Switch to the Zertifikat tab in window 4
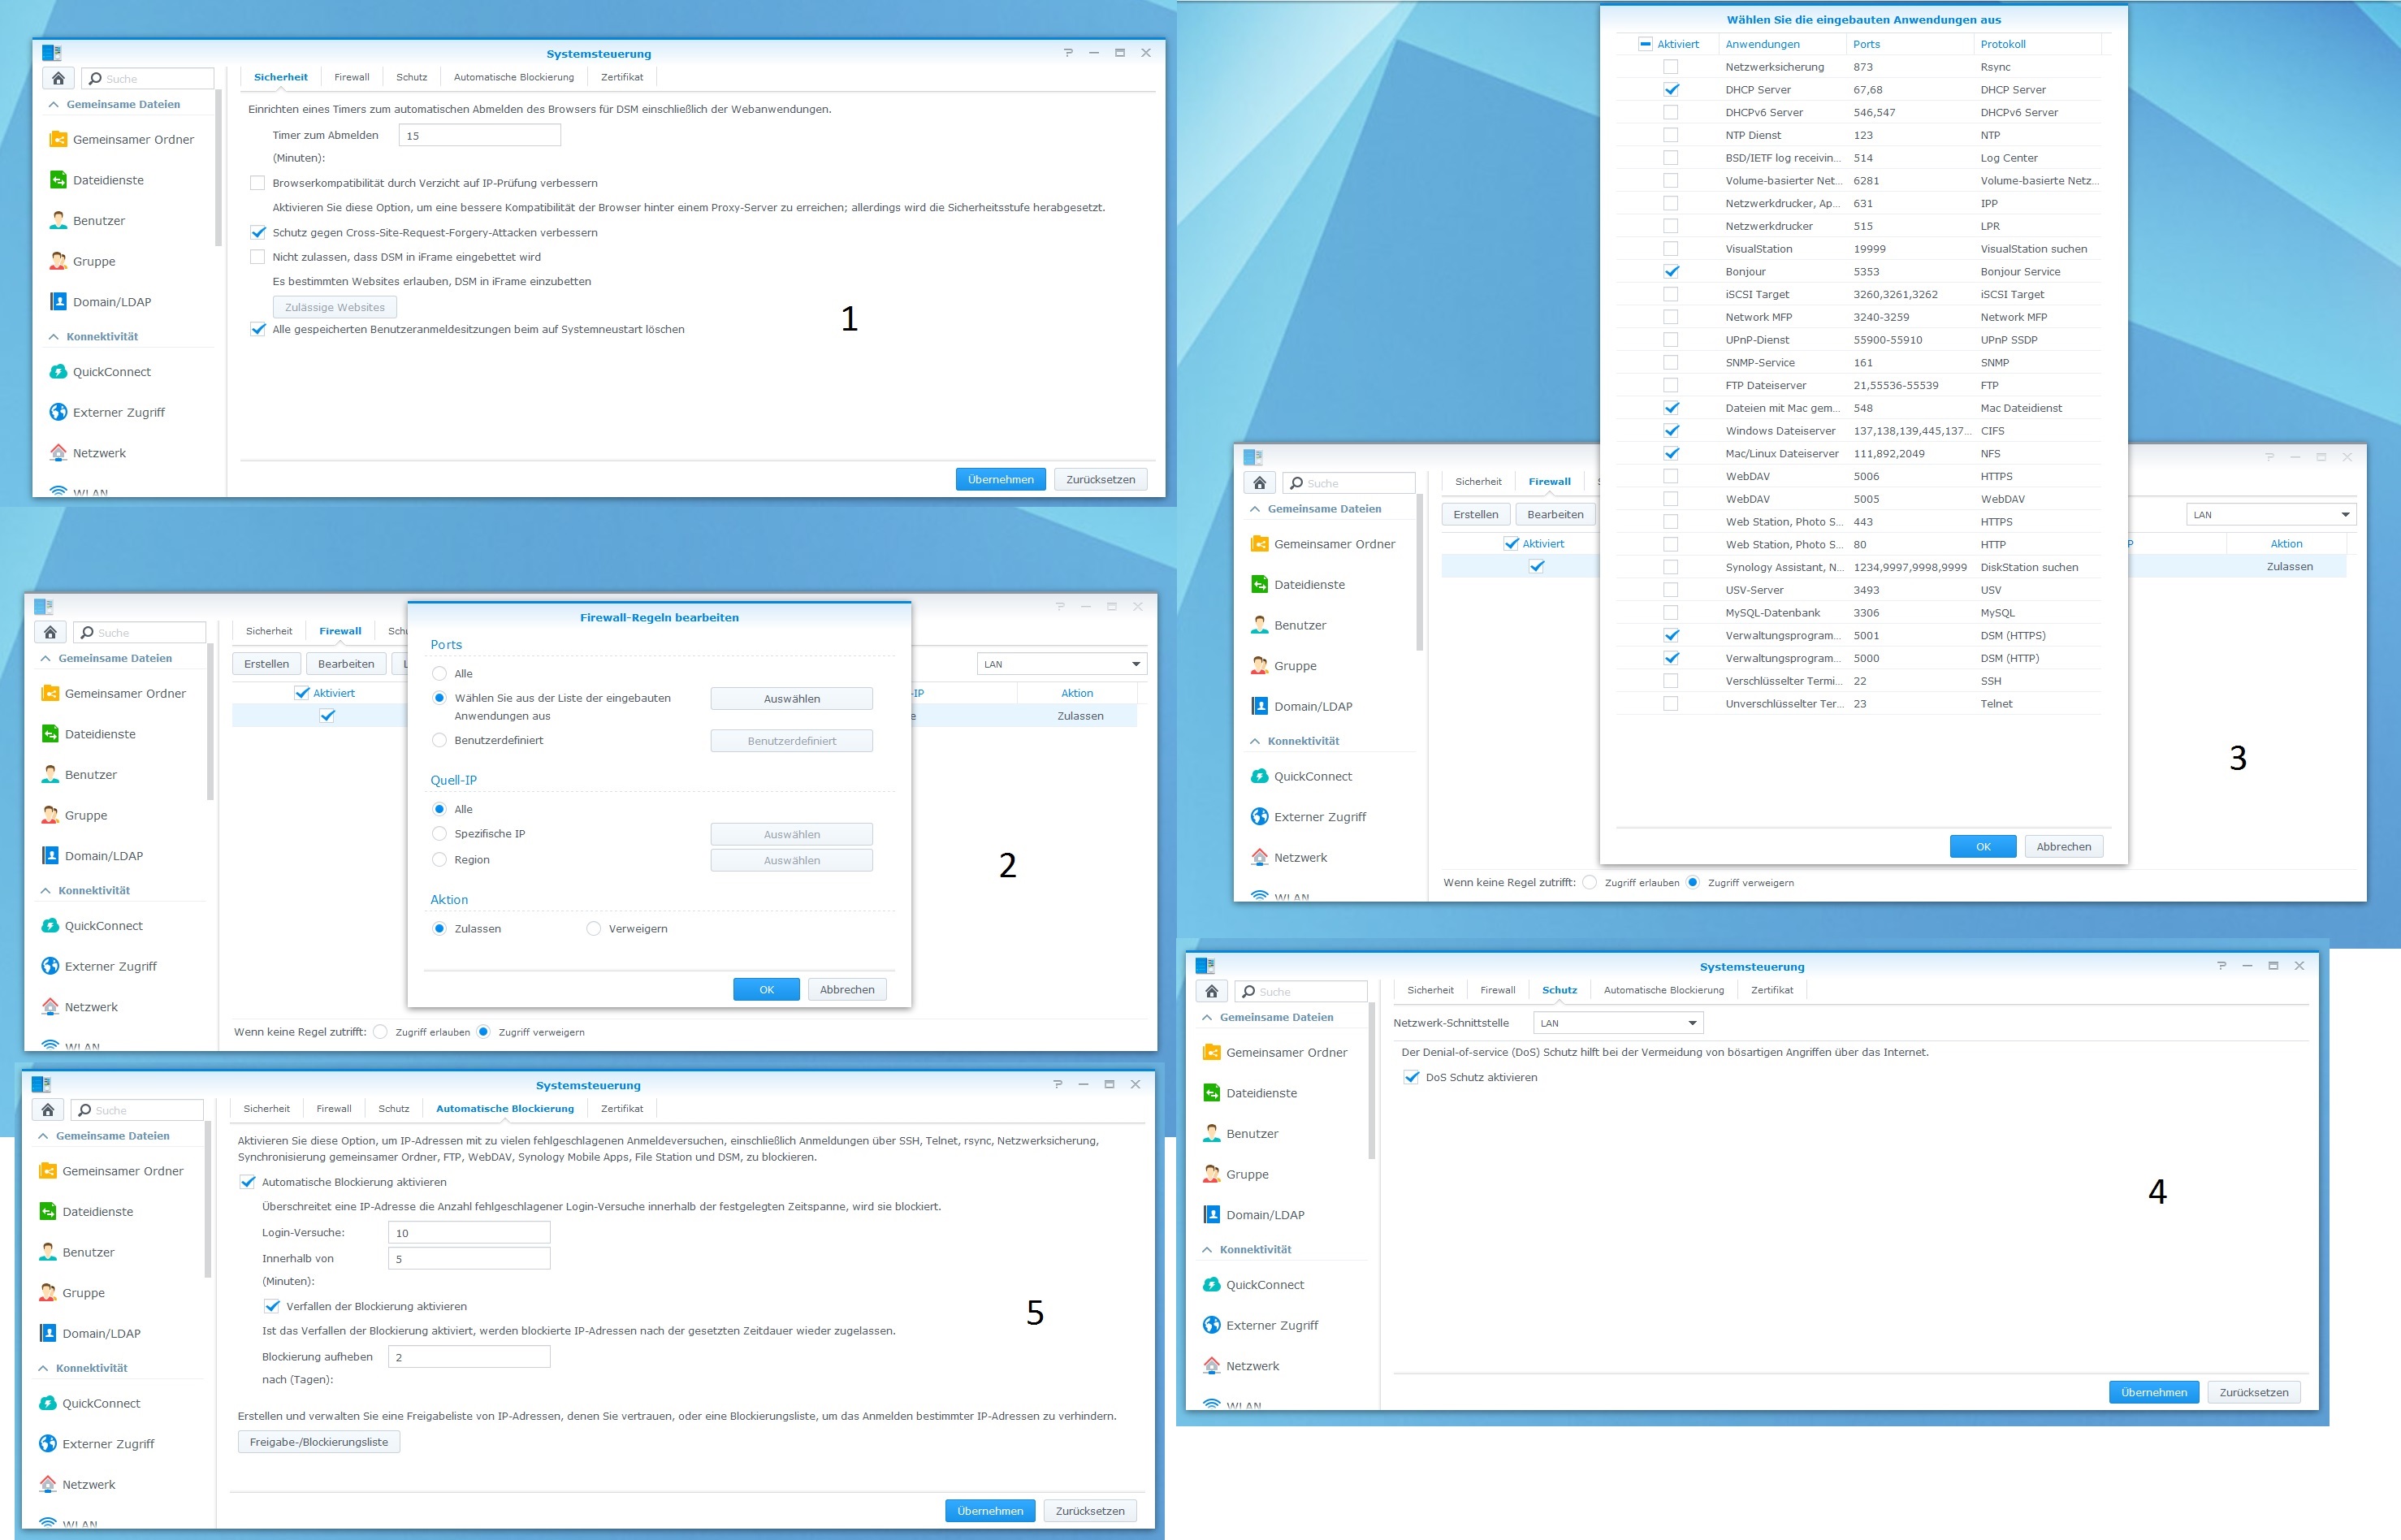Viewport: 2401px width, 1540px height. 1771,990
